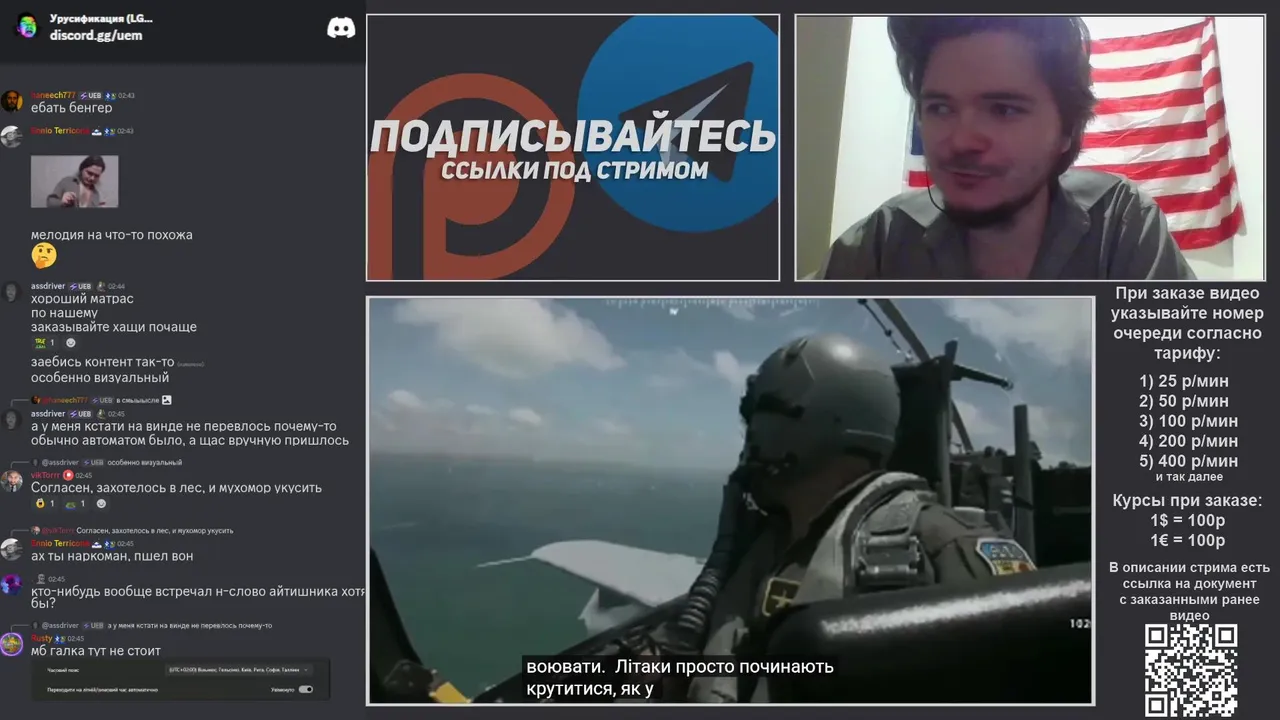Click the message 'хороший матрас'
1280x720 pixels.
[82, 299]
